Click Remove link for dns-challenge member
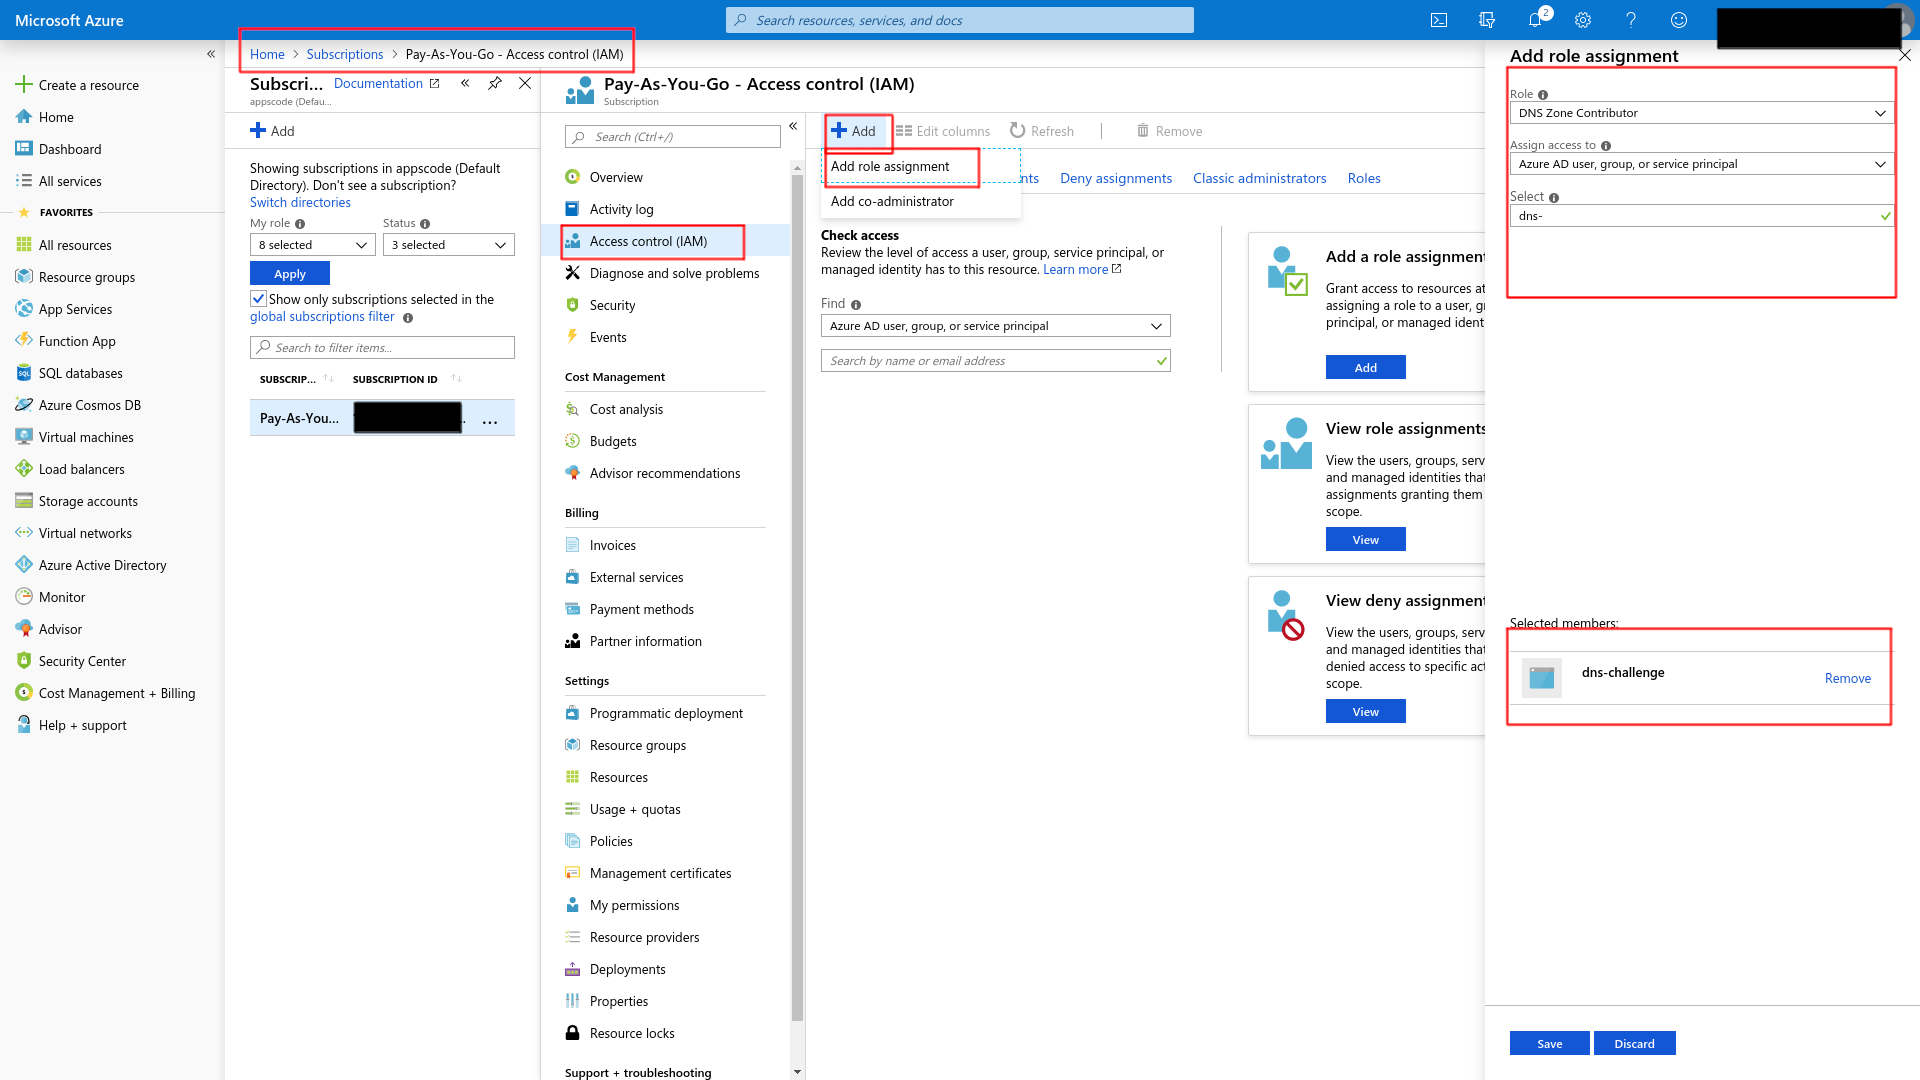This screenshot has width=1920, height=1080. (x=1845, y=676)
